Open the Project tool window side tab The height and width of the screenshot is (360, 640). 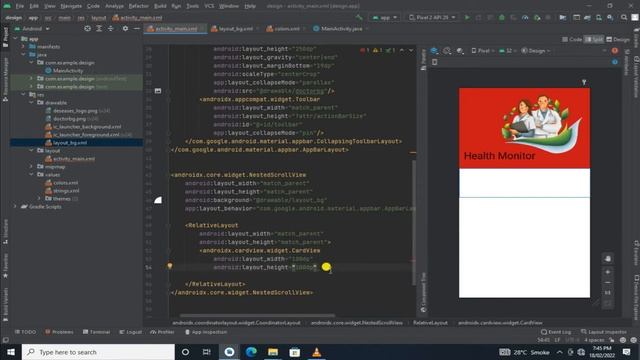tap(5, 37)
